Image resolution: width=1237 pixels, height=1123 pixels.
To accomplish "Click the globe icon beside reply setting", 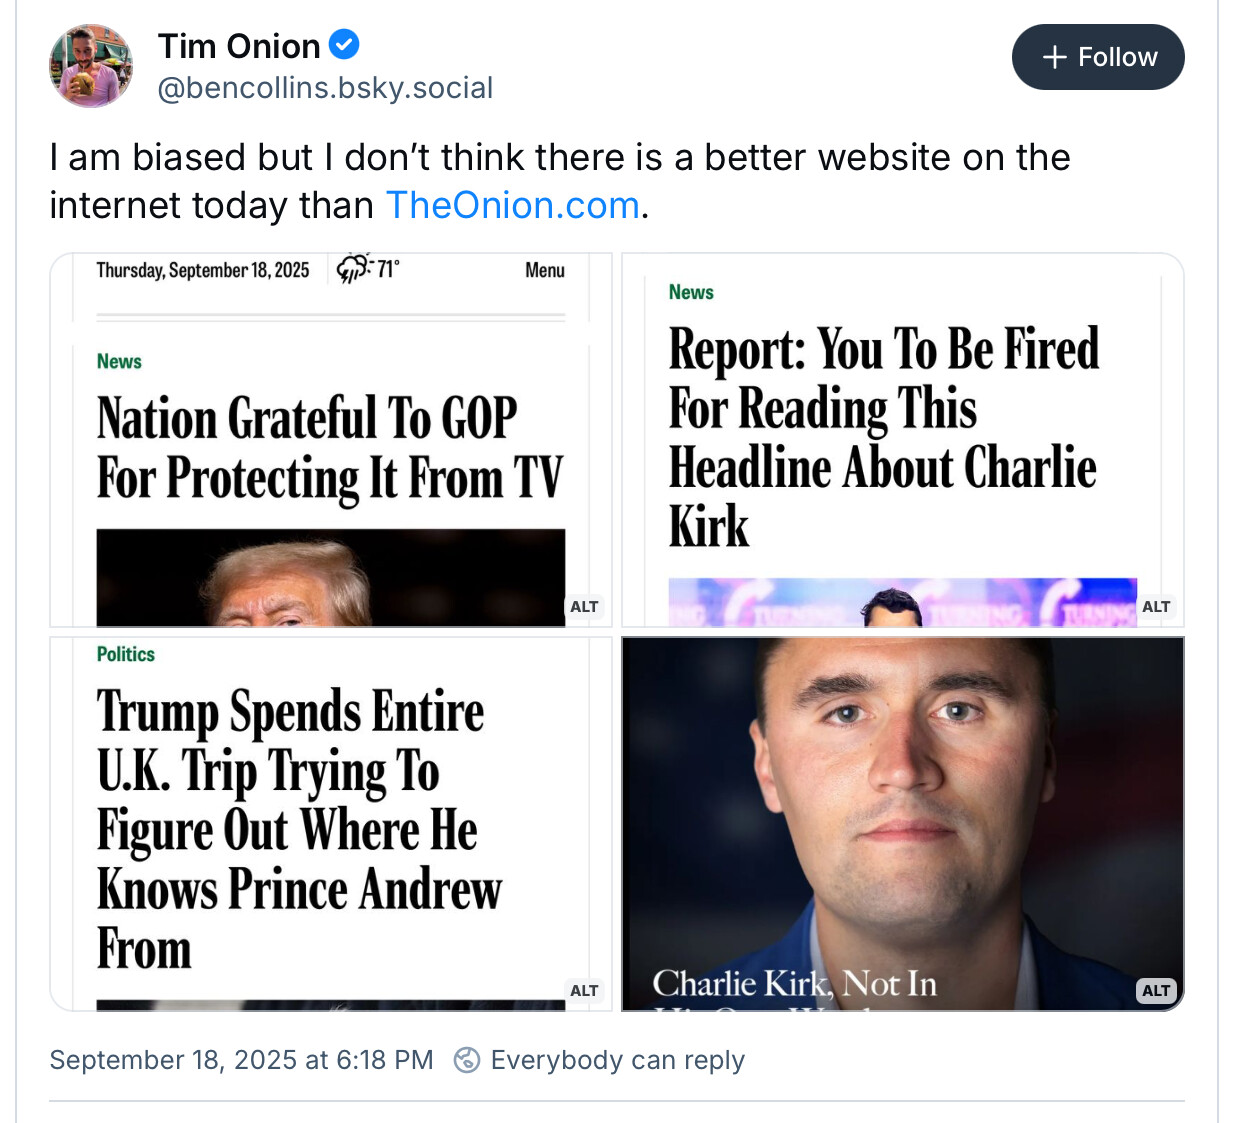I will point(466,1060).
